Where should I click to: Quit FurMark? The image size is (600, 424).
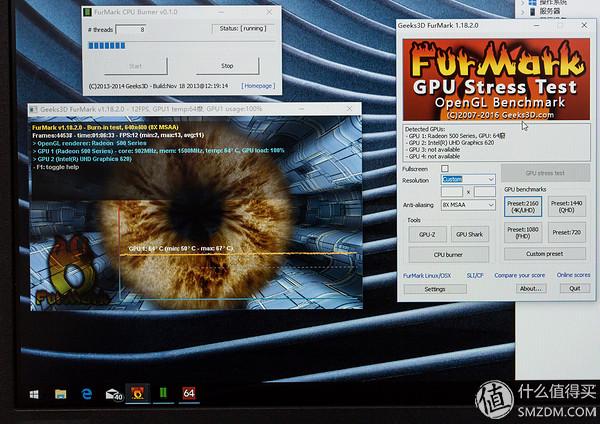[575, 289]
